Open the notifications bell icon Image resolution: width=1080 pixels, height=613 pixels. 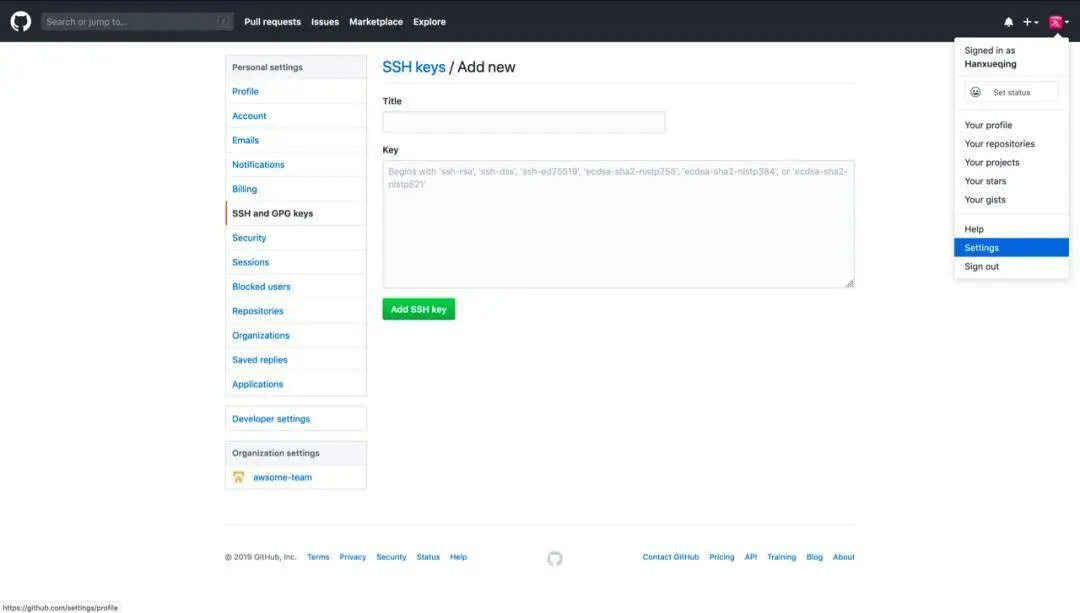pos(1008,22)
